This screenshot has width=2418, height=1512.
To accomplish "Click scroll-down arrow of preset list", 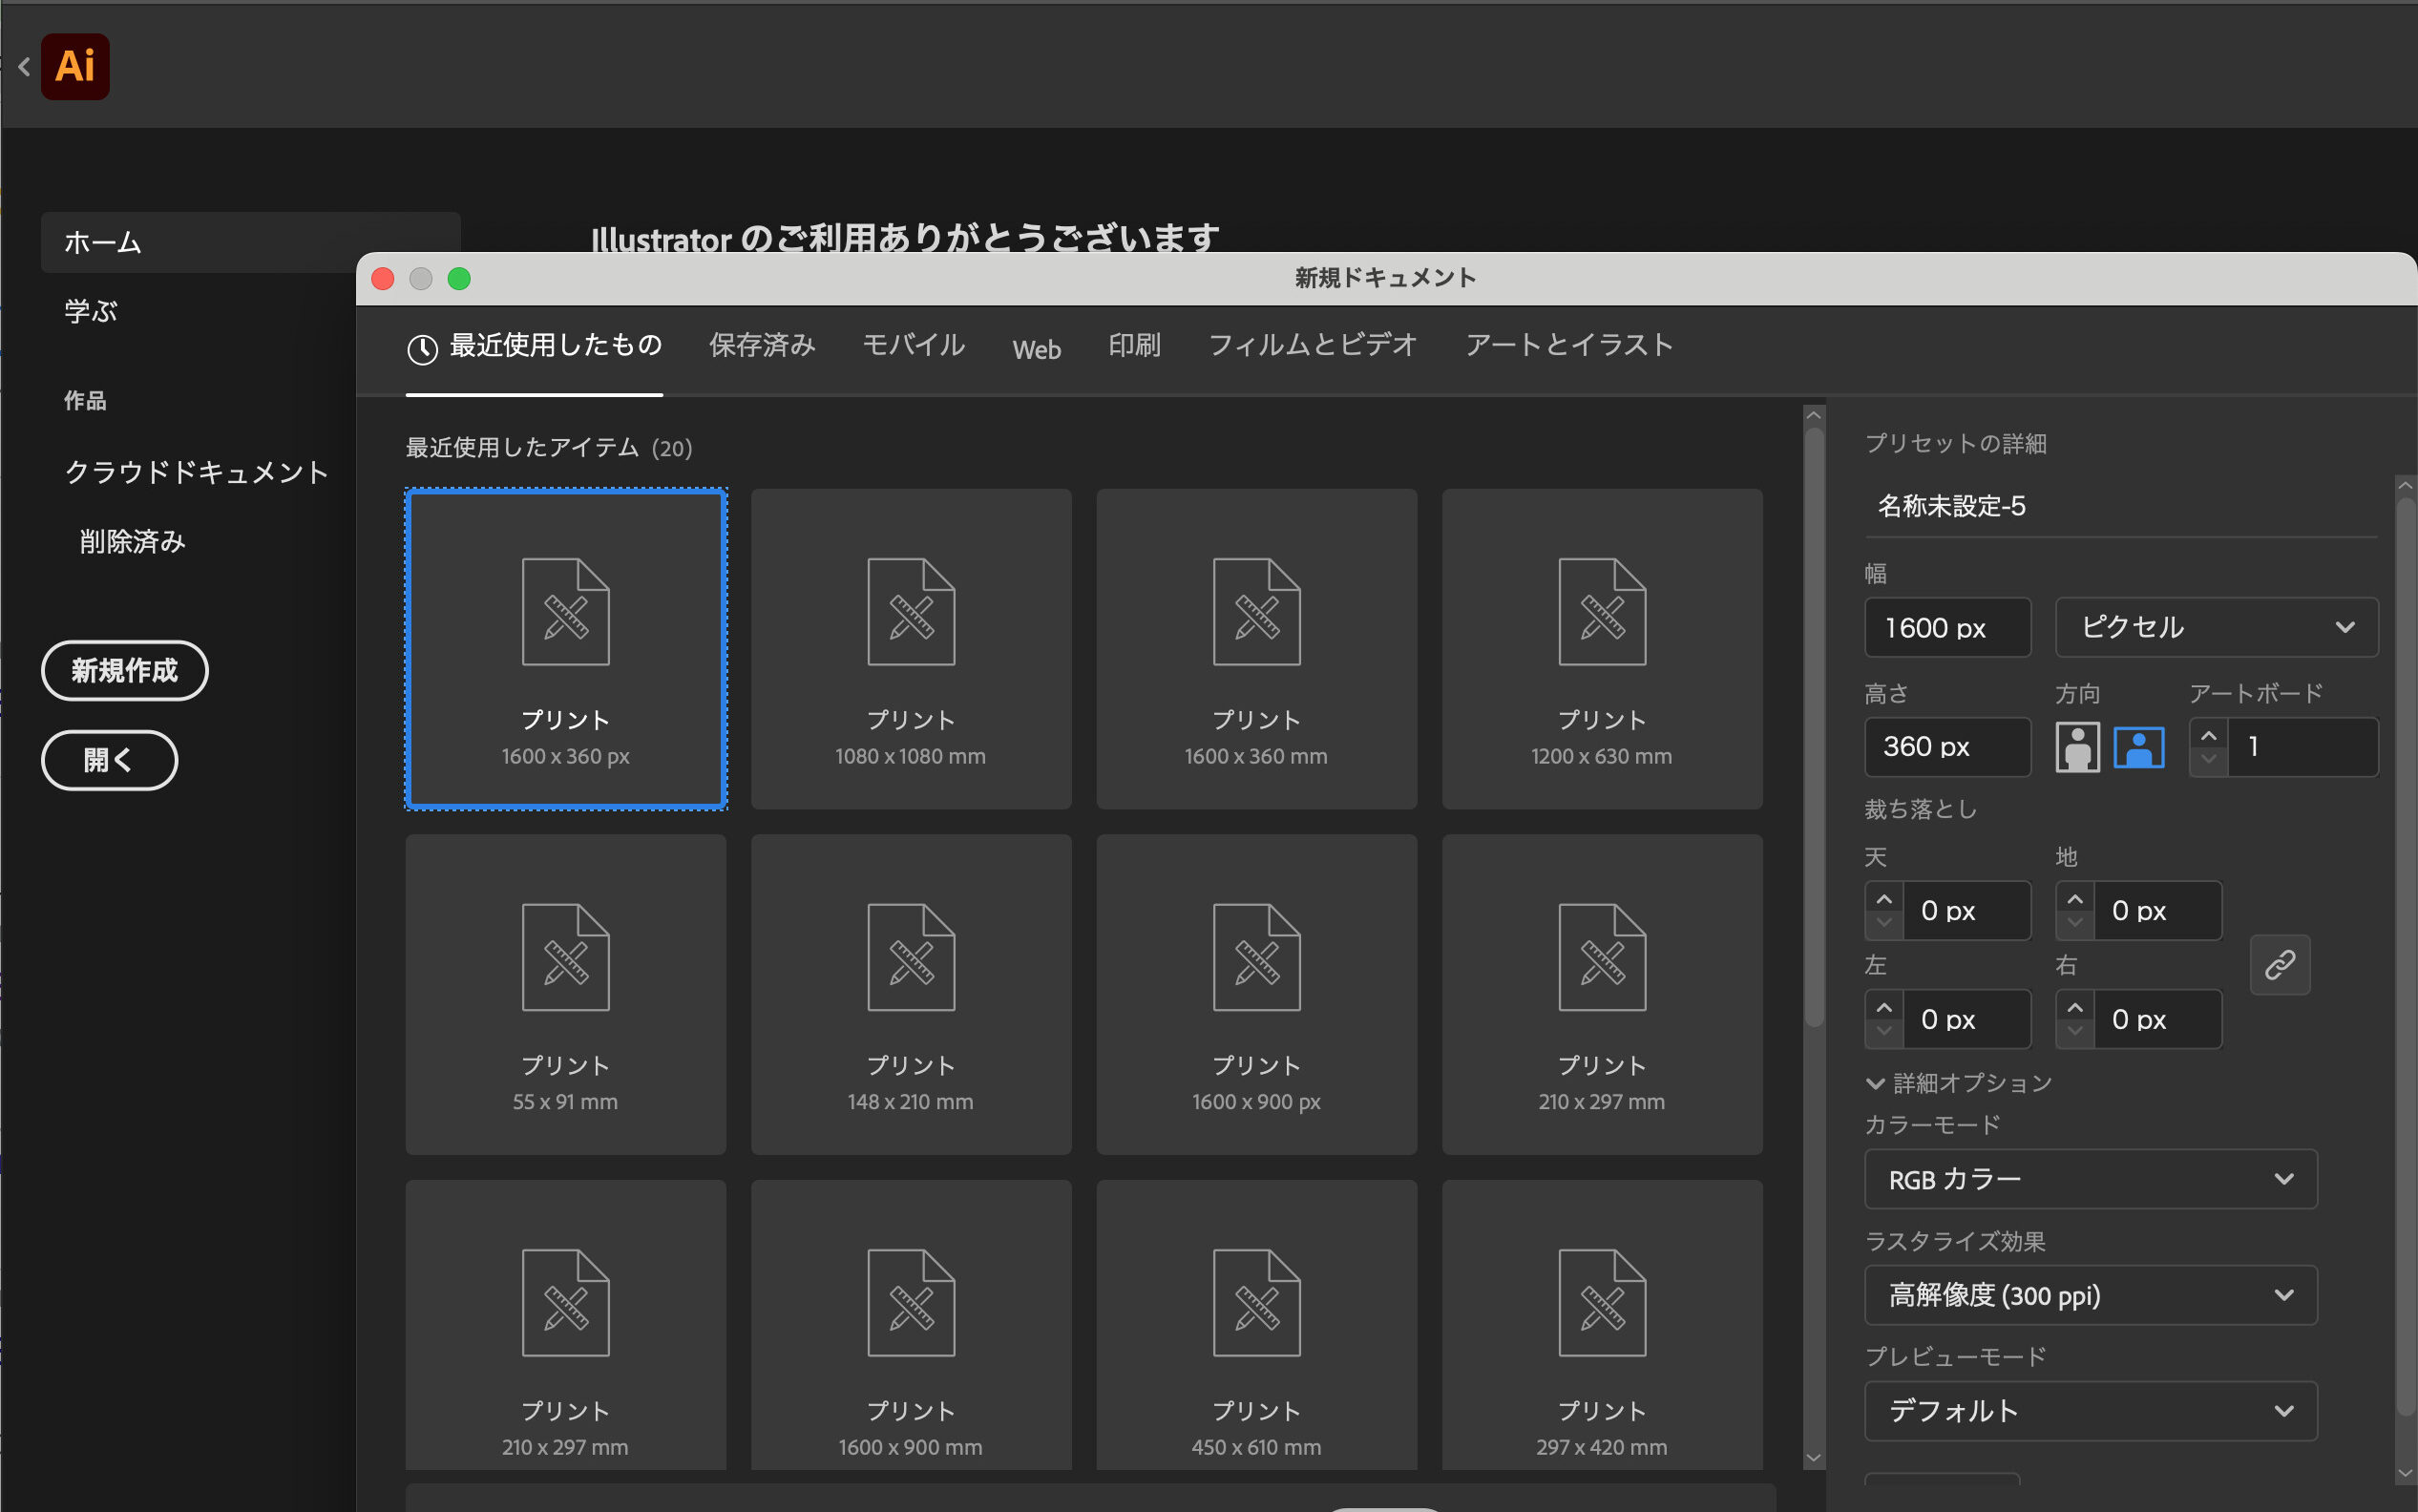I will coord(1813,1459).
